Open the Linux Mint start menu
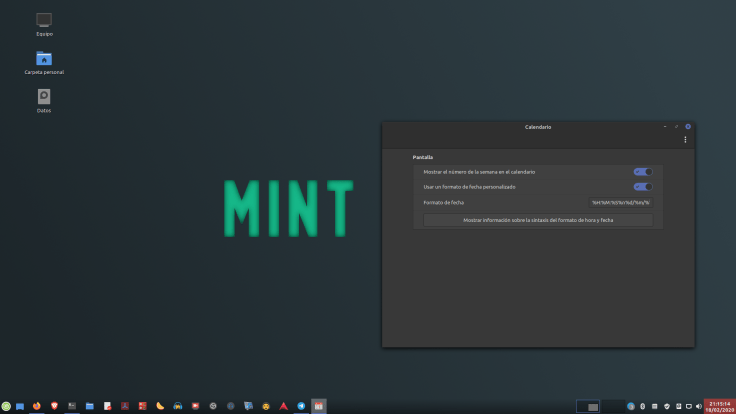The height and width of the screenshot is (414, 736). pyautogui.click(x=6, y=406)
